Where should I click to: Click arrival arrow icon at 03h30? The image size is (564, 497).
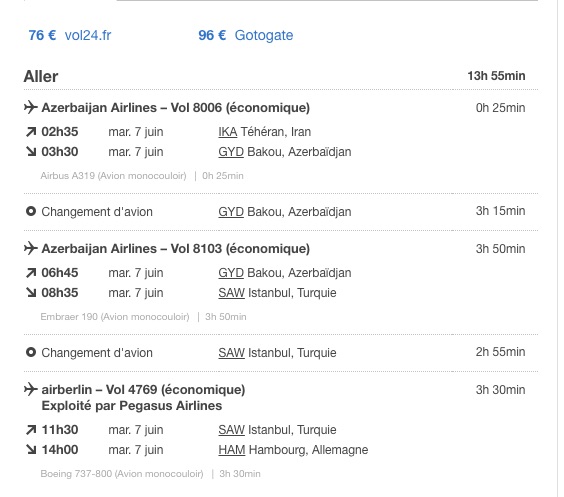31,152
